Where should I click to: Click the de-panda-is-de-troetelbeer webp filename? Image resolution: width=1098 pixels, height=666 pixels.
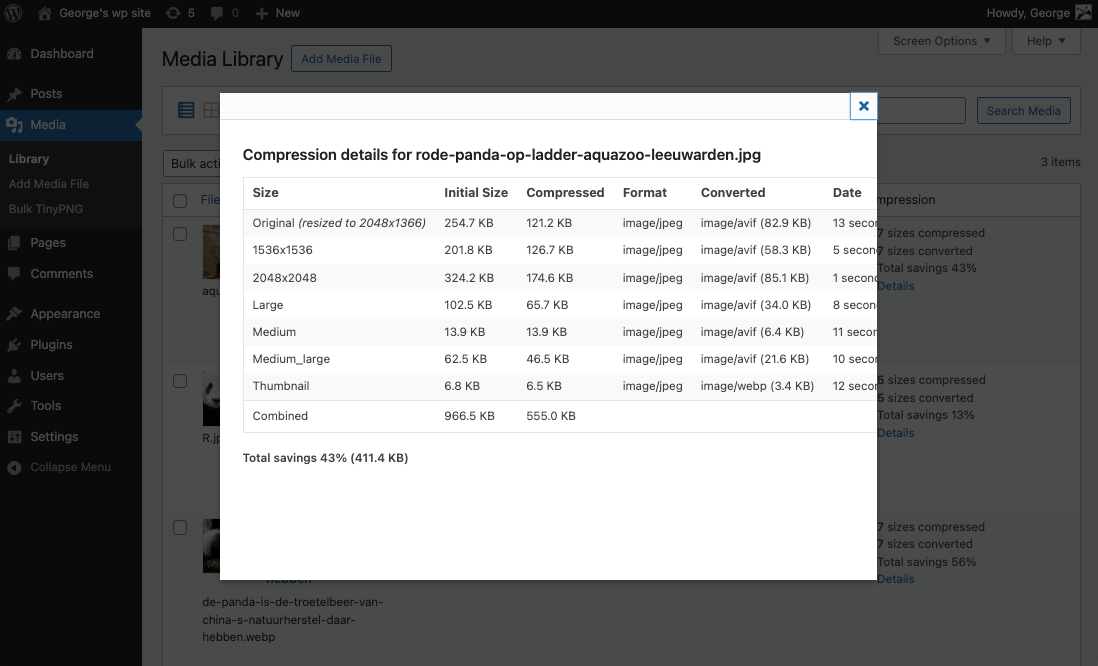[293, 620]
